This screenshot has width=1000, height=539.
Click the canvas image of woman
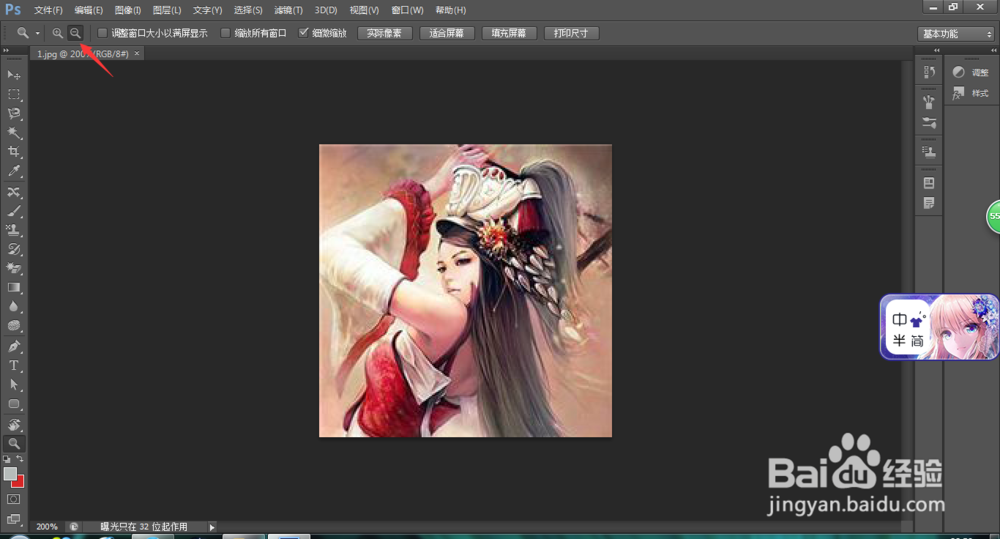coord(465,291)
